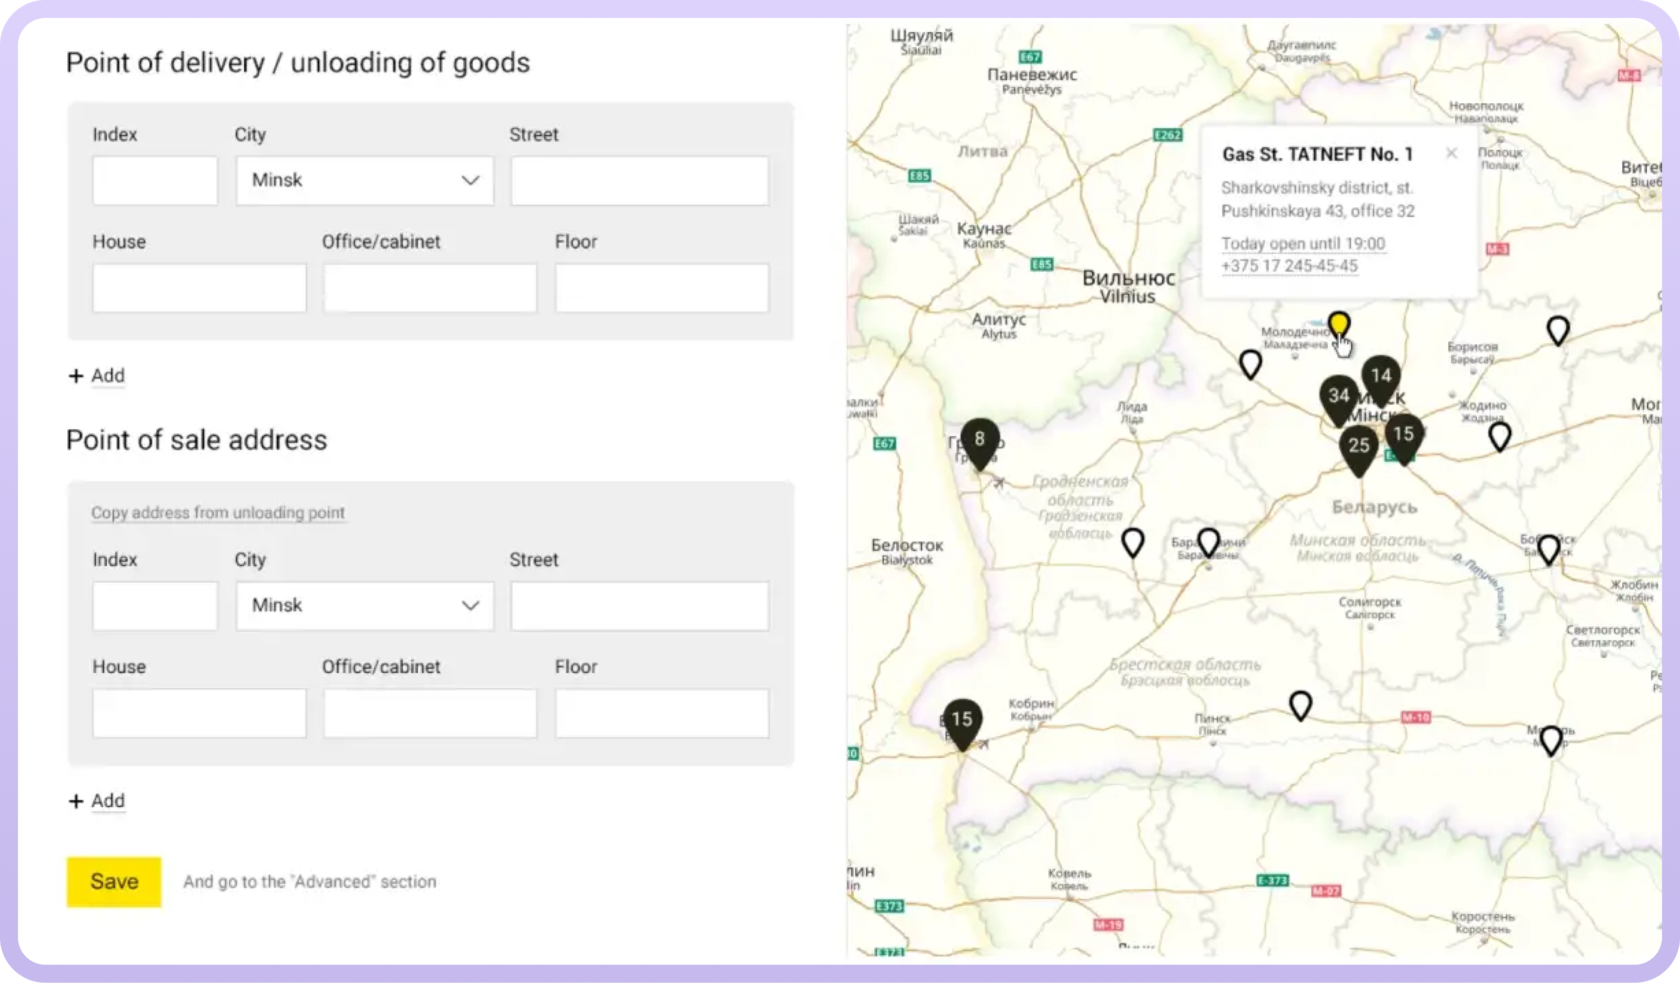Image resolution: width=1680 pixels, height=983 pixels.
Task: Click the map cluster marker labeled 25
Action: pos(1358,447)
